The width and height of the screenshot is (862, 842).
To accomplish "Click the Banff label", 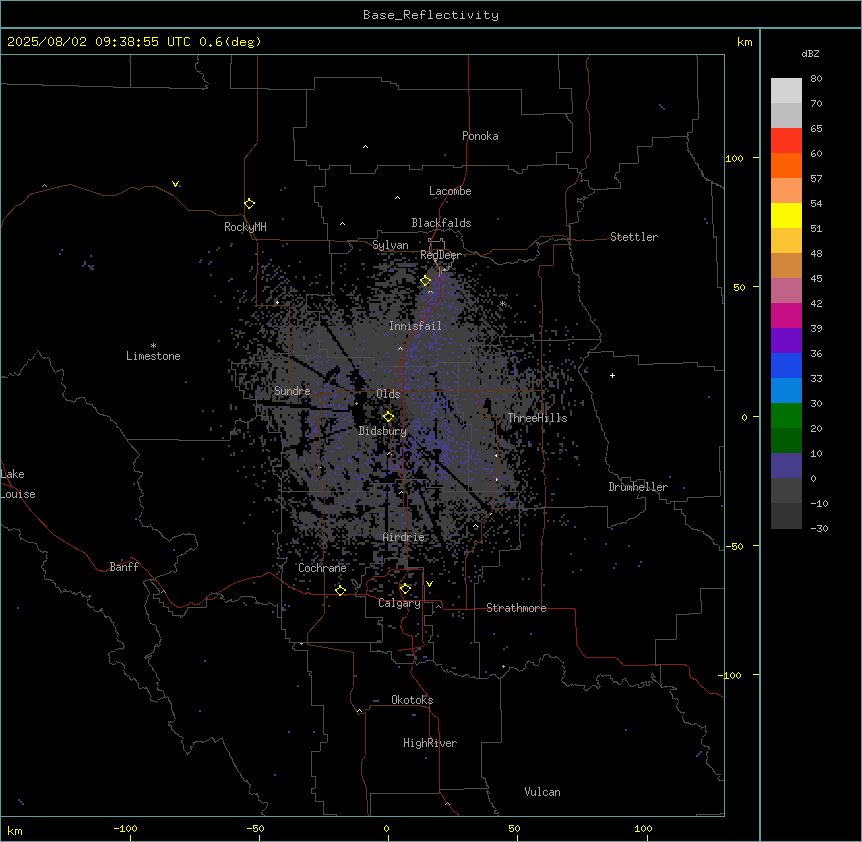I will pyautogui.click(x=124, y=567).
